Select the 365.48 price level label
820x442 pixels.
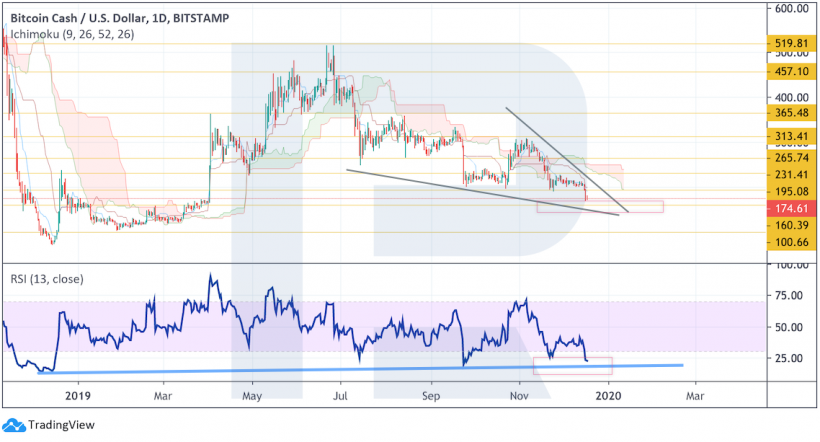pos(791,112)
